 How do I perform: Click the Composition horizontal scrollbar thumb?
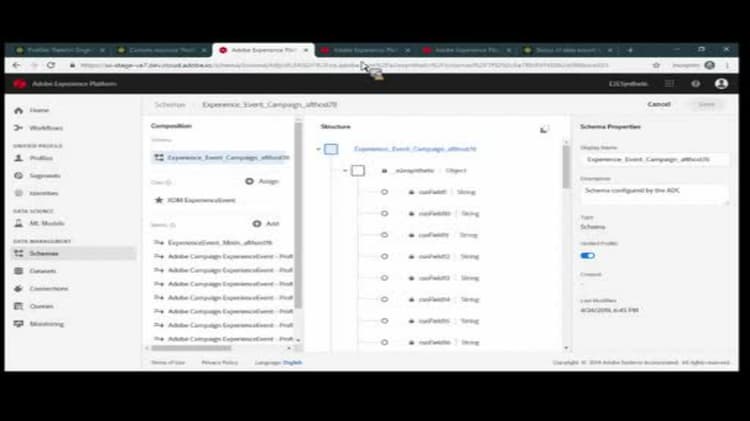pos(191,348)
